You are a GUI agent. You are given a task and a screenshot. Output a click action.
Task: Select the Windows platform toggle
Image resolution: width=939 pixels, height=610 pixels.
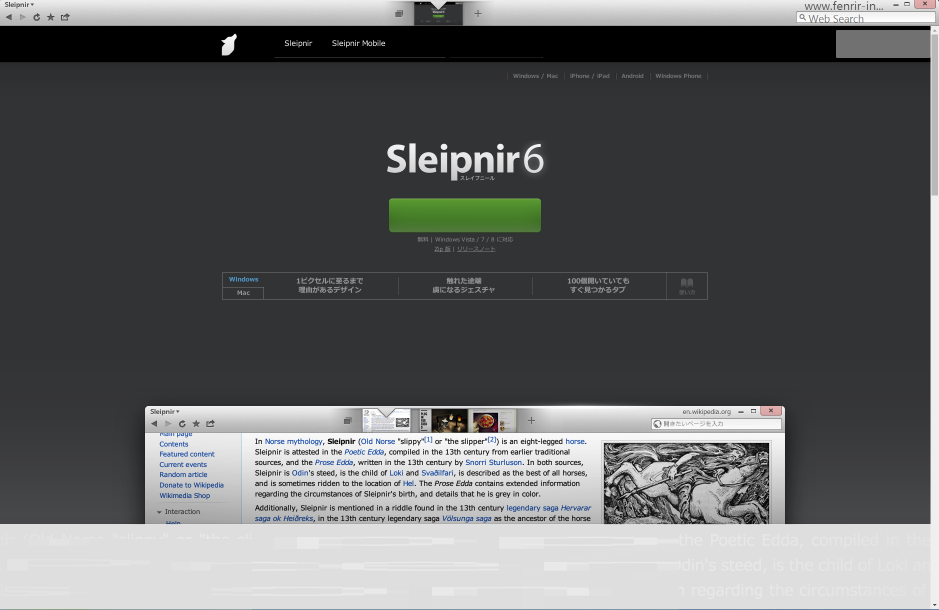[x=243, y=280]
